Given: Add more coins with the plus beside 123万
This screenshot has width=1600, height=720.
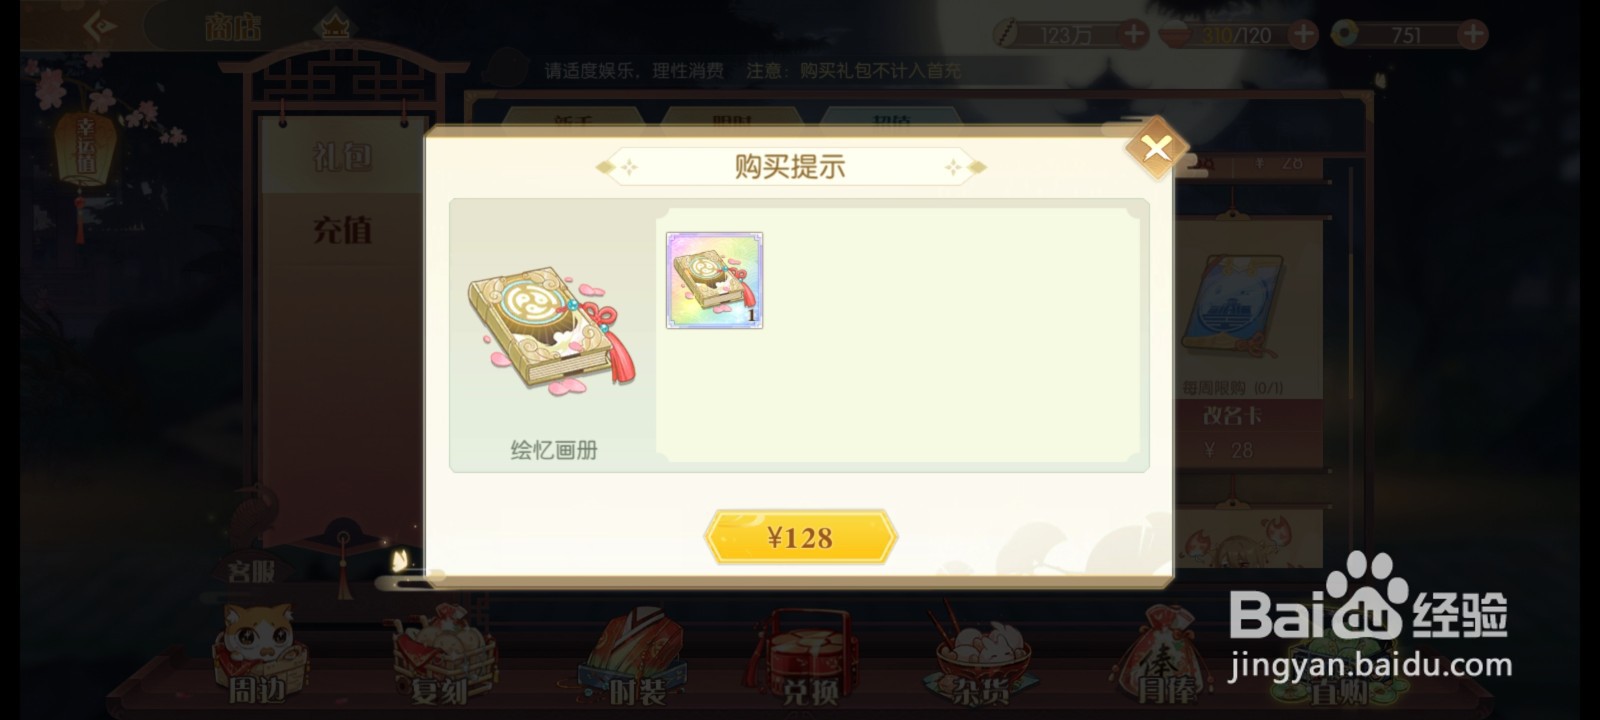Looking at the screenshot, I should [x=1133, y=34].
